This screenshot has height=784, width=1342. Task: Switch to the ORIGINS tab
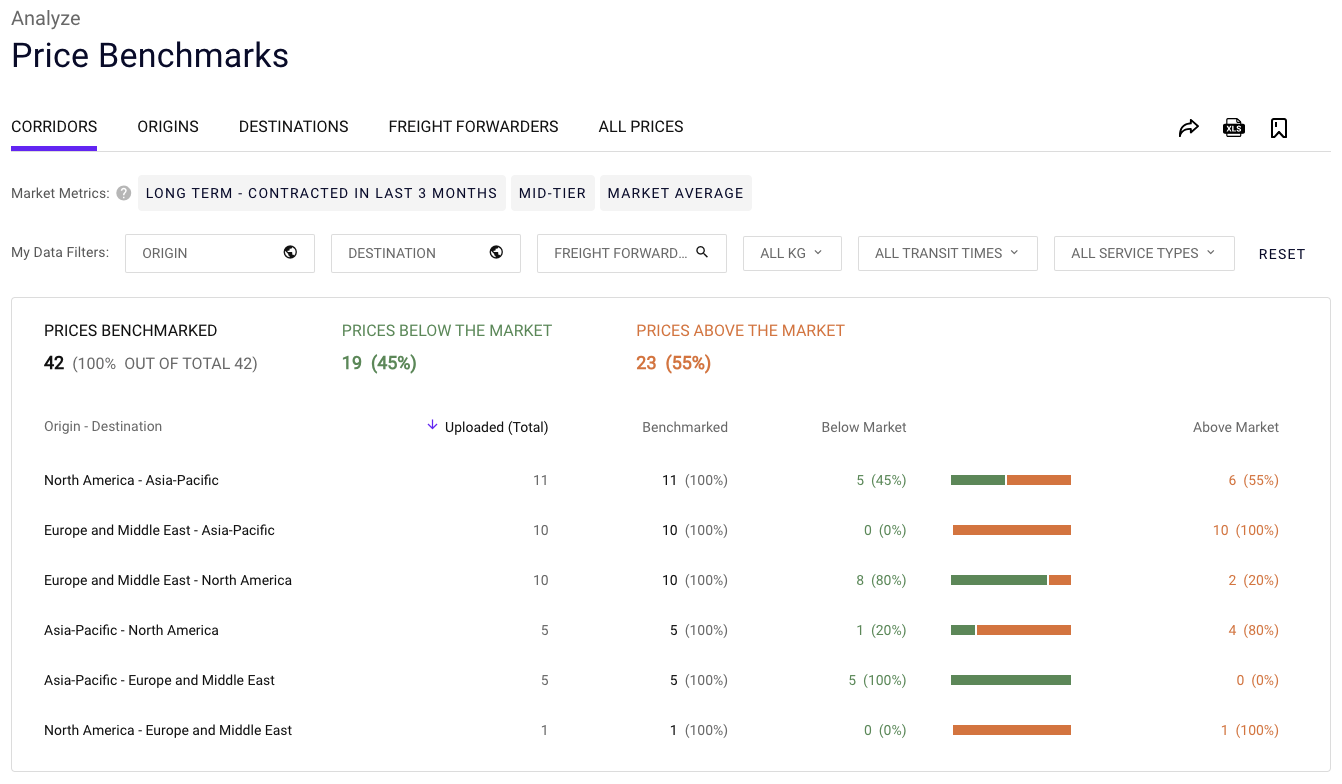tap(168, 127)
